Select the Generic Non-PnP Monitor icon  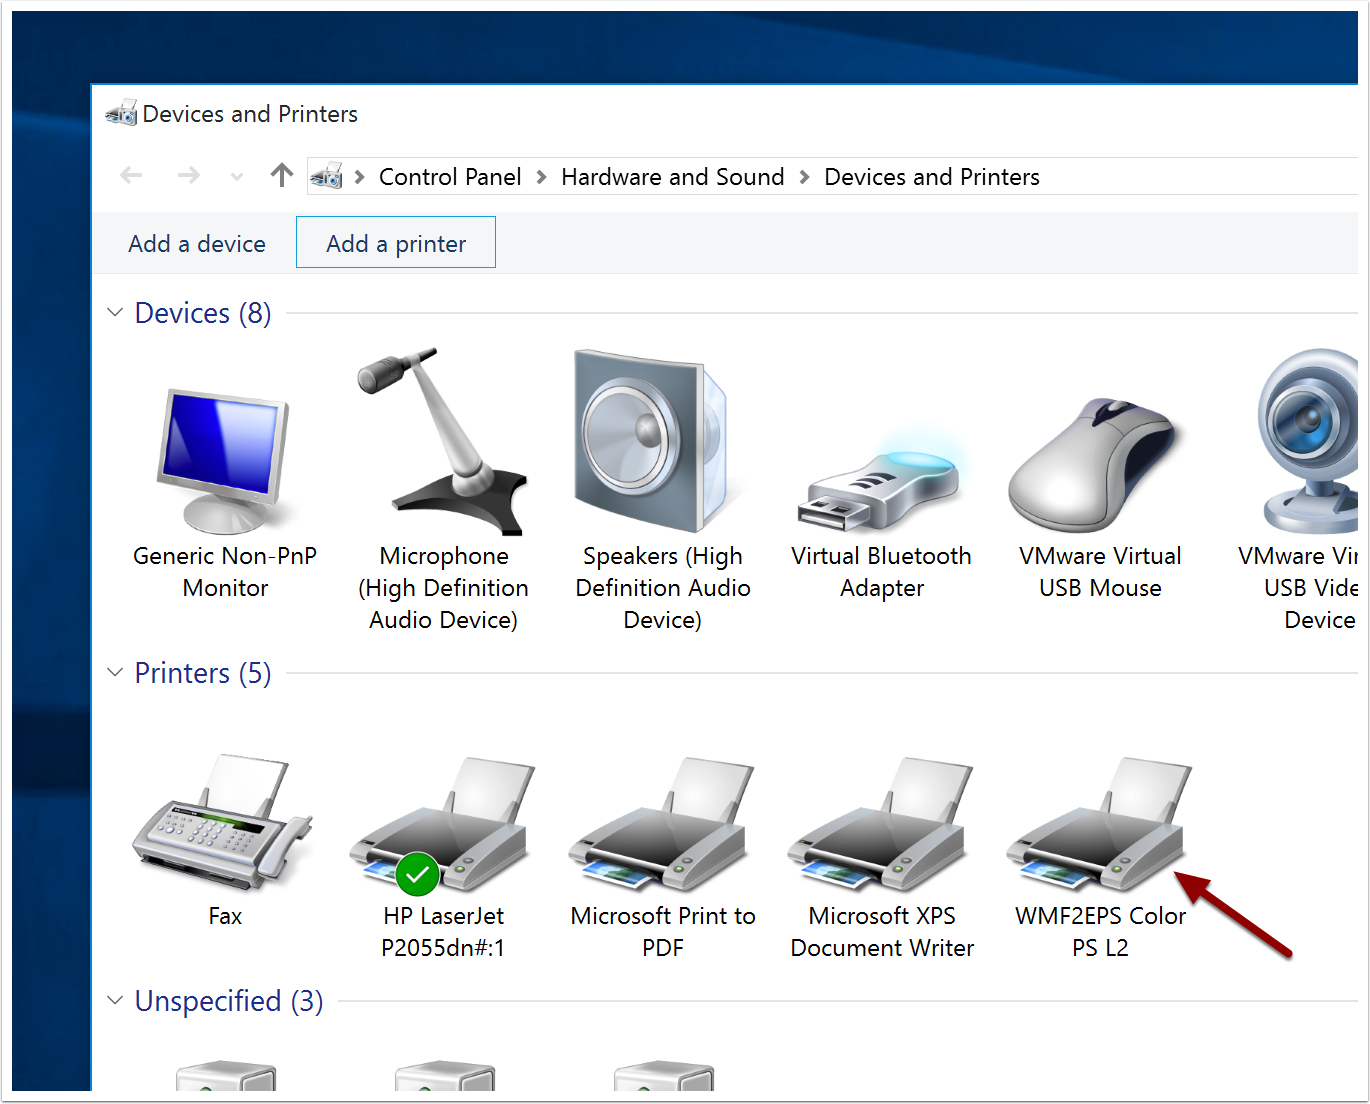click(224, 460)
